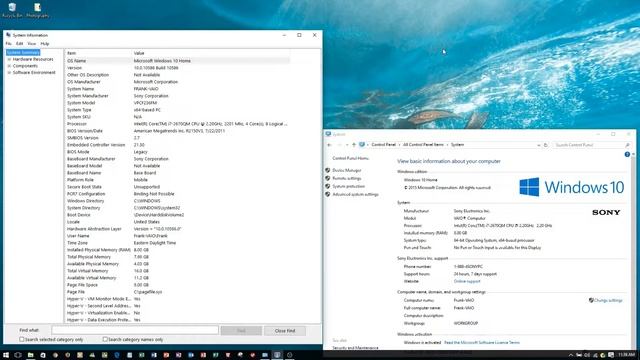640x360 pixels.
Task: Read the Microsoft Software License Terms link
Action: pos(482,342)
